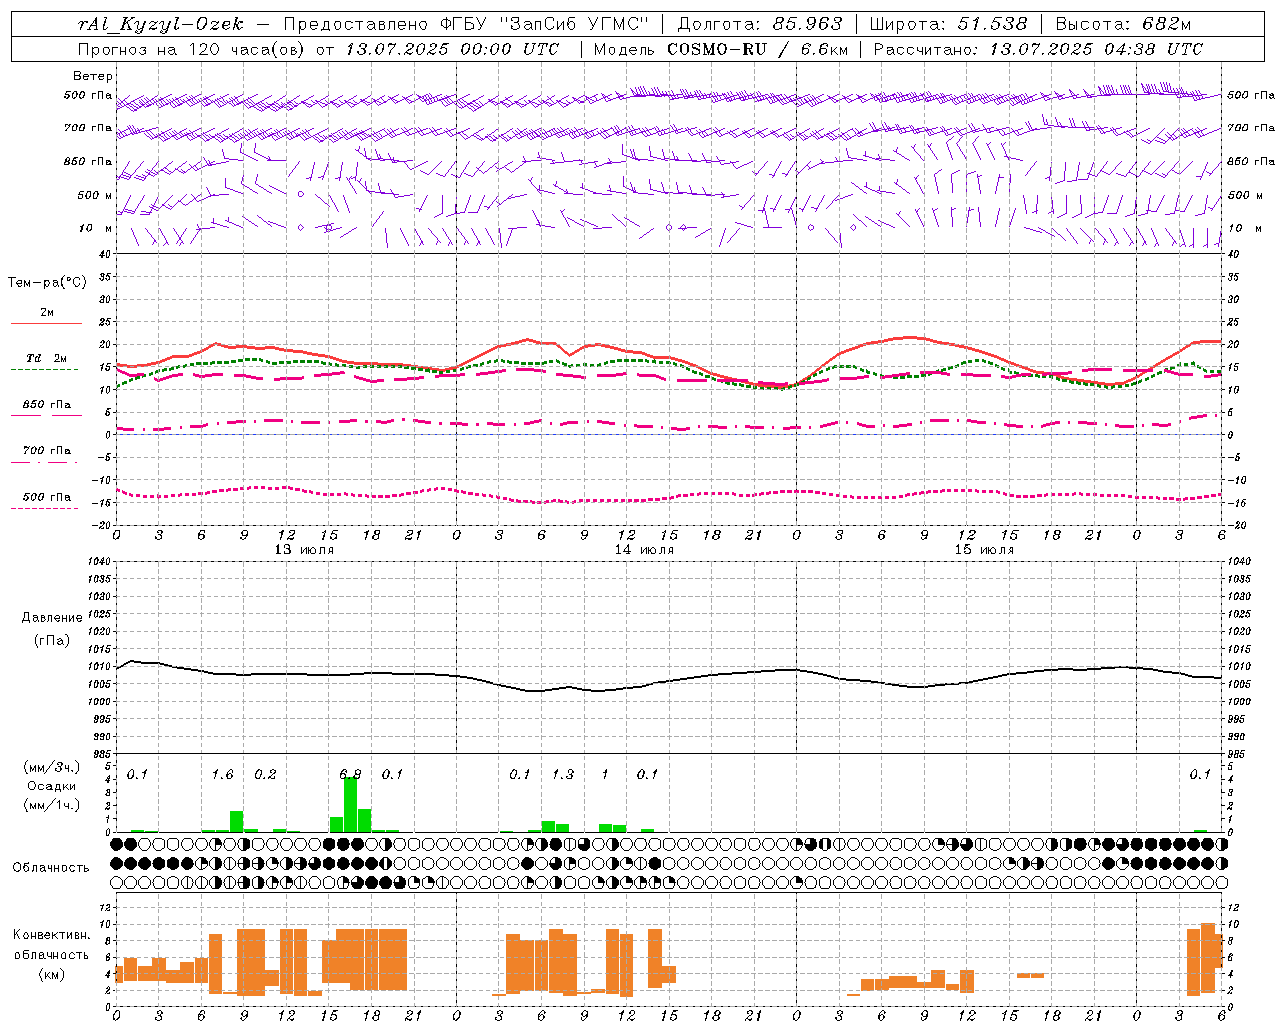Click the Облачность panel label
The width and height of the screenshot is (1280, 1024).
tap(51, 867)
